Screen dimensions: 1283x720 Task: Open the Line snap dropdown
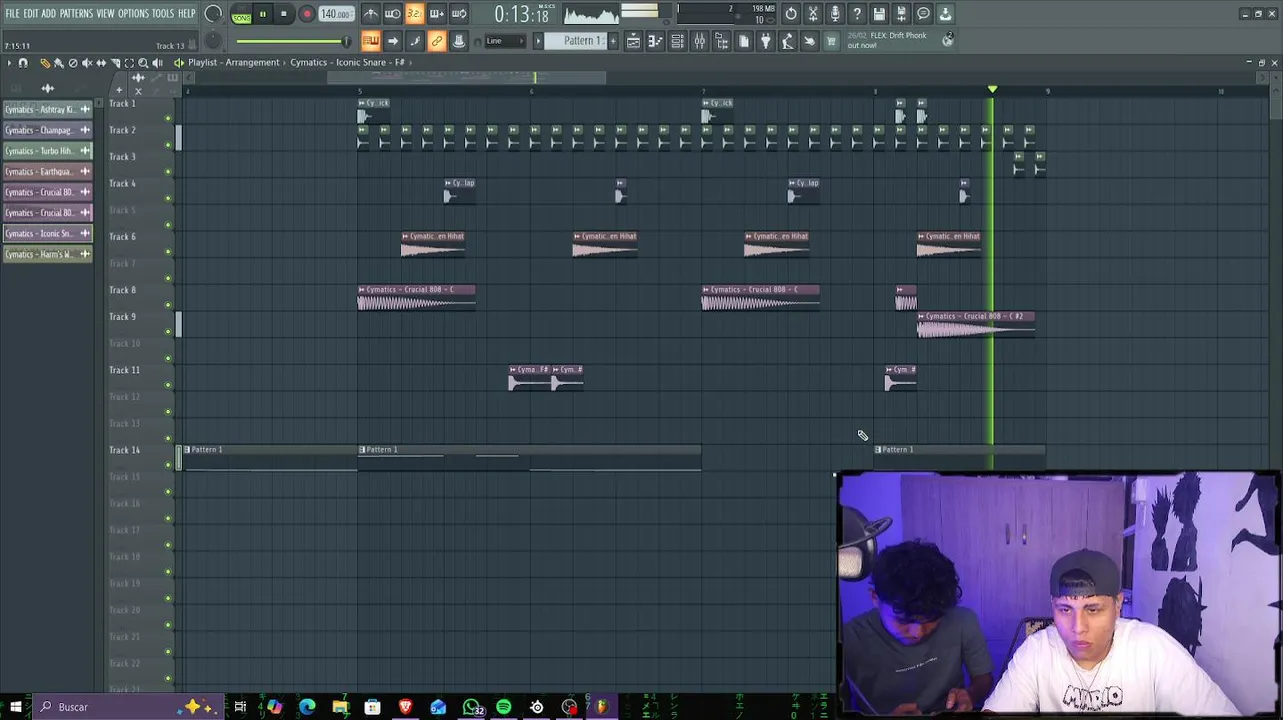tap(505, 41)
